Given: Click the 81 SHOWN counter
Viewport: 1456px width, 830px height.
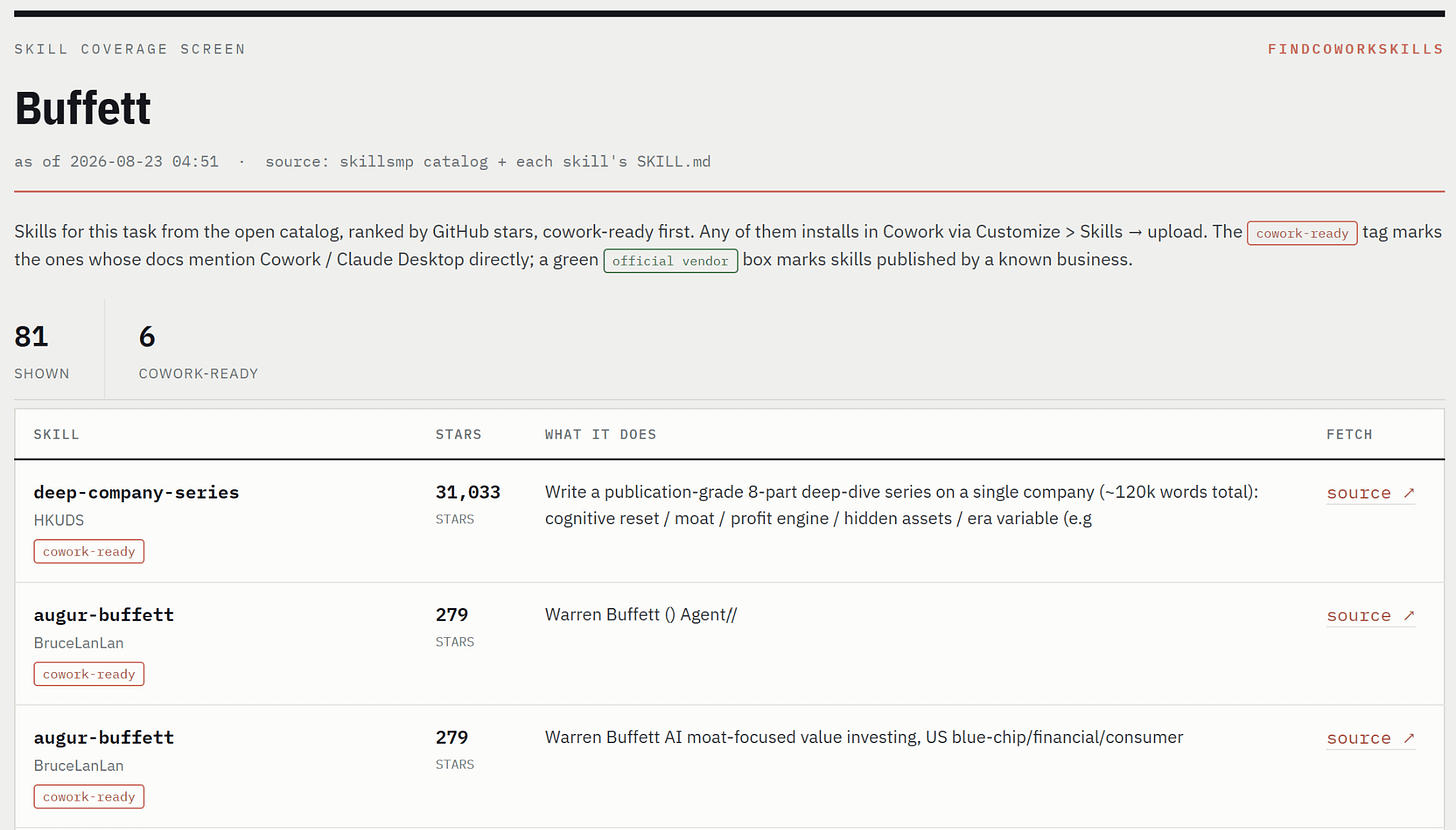Looking at the screenshot, I should [42, 351].
